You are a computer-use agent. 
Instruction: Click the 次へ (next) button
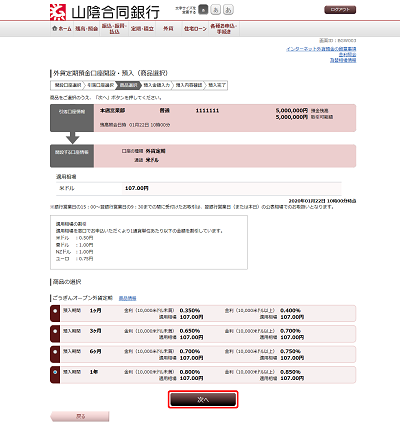203,399
